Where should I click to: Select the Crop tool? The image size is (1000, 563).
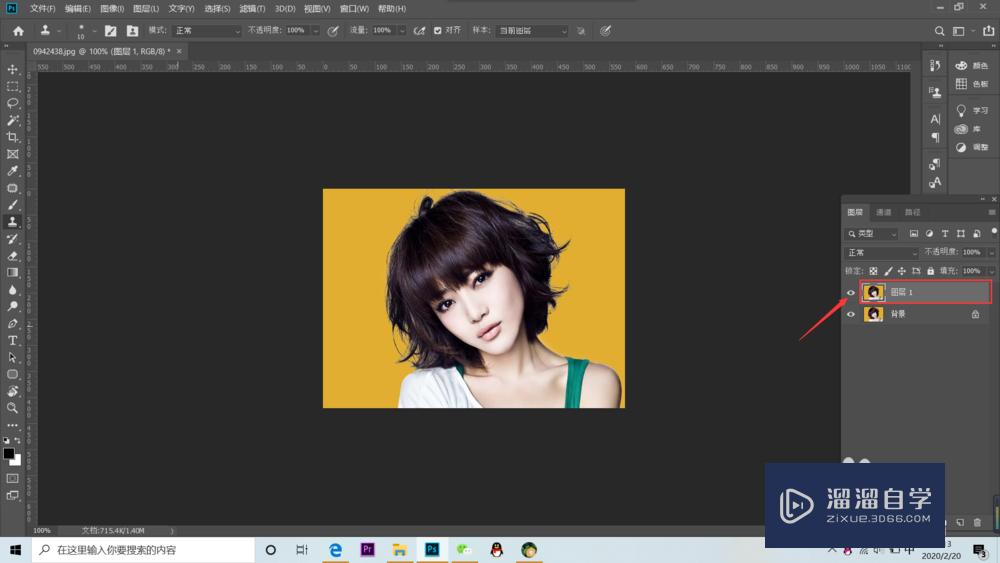13,137
